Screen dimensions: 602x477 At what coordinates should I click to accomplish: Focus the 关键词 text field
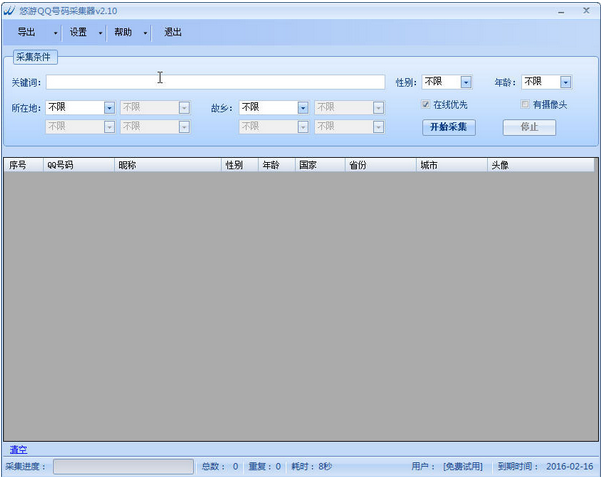(x=215, y=82)
